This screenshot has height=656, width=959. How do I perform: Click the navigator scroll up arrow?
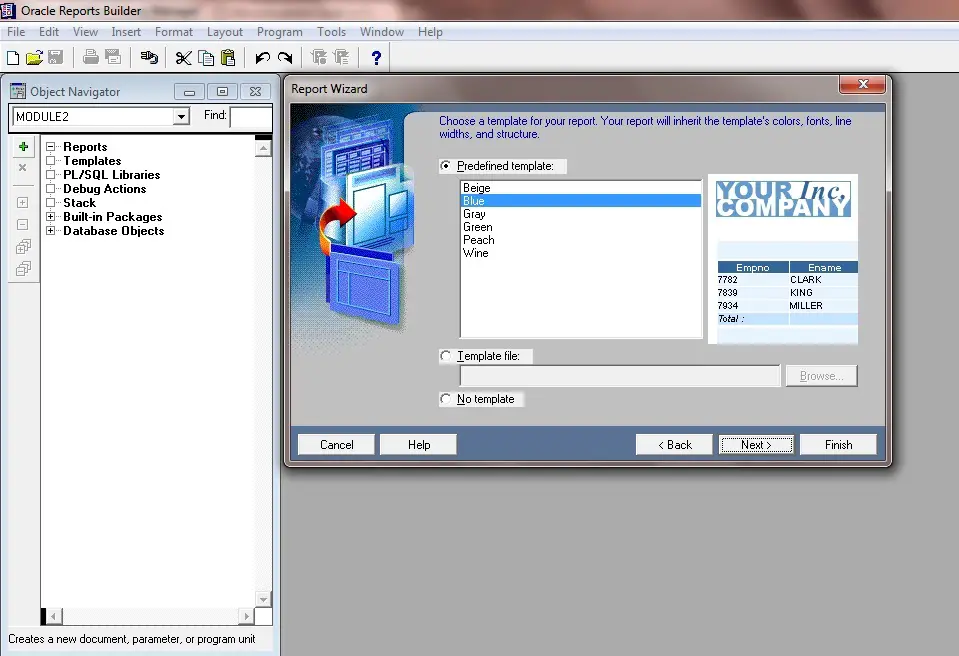tap(263, 148)
